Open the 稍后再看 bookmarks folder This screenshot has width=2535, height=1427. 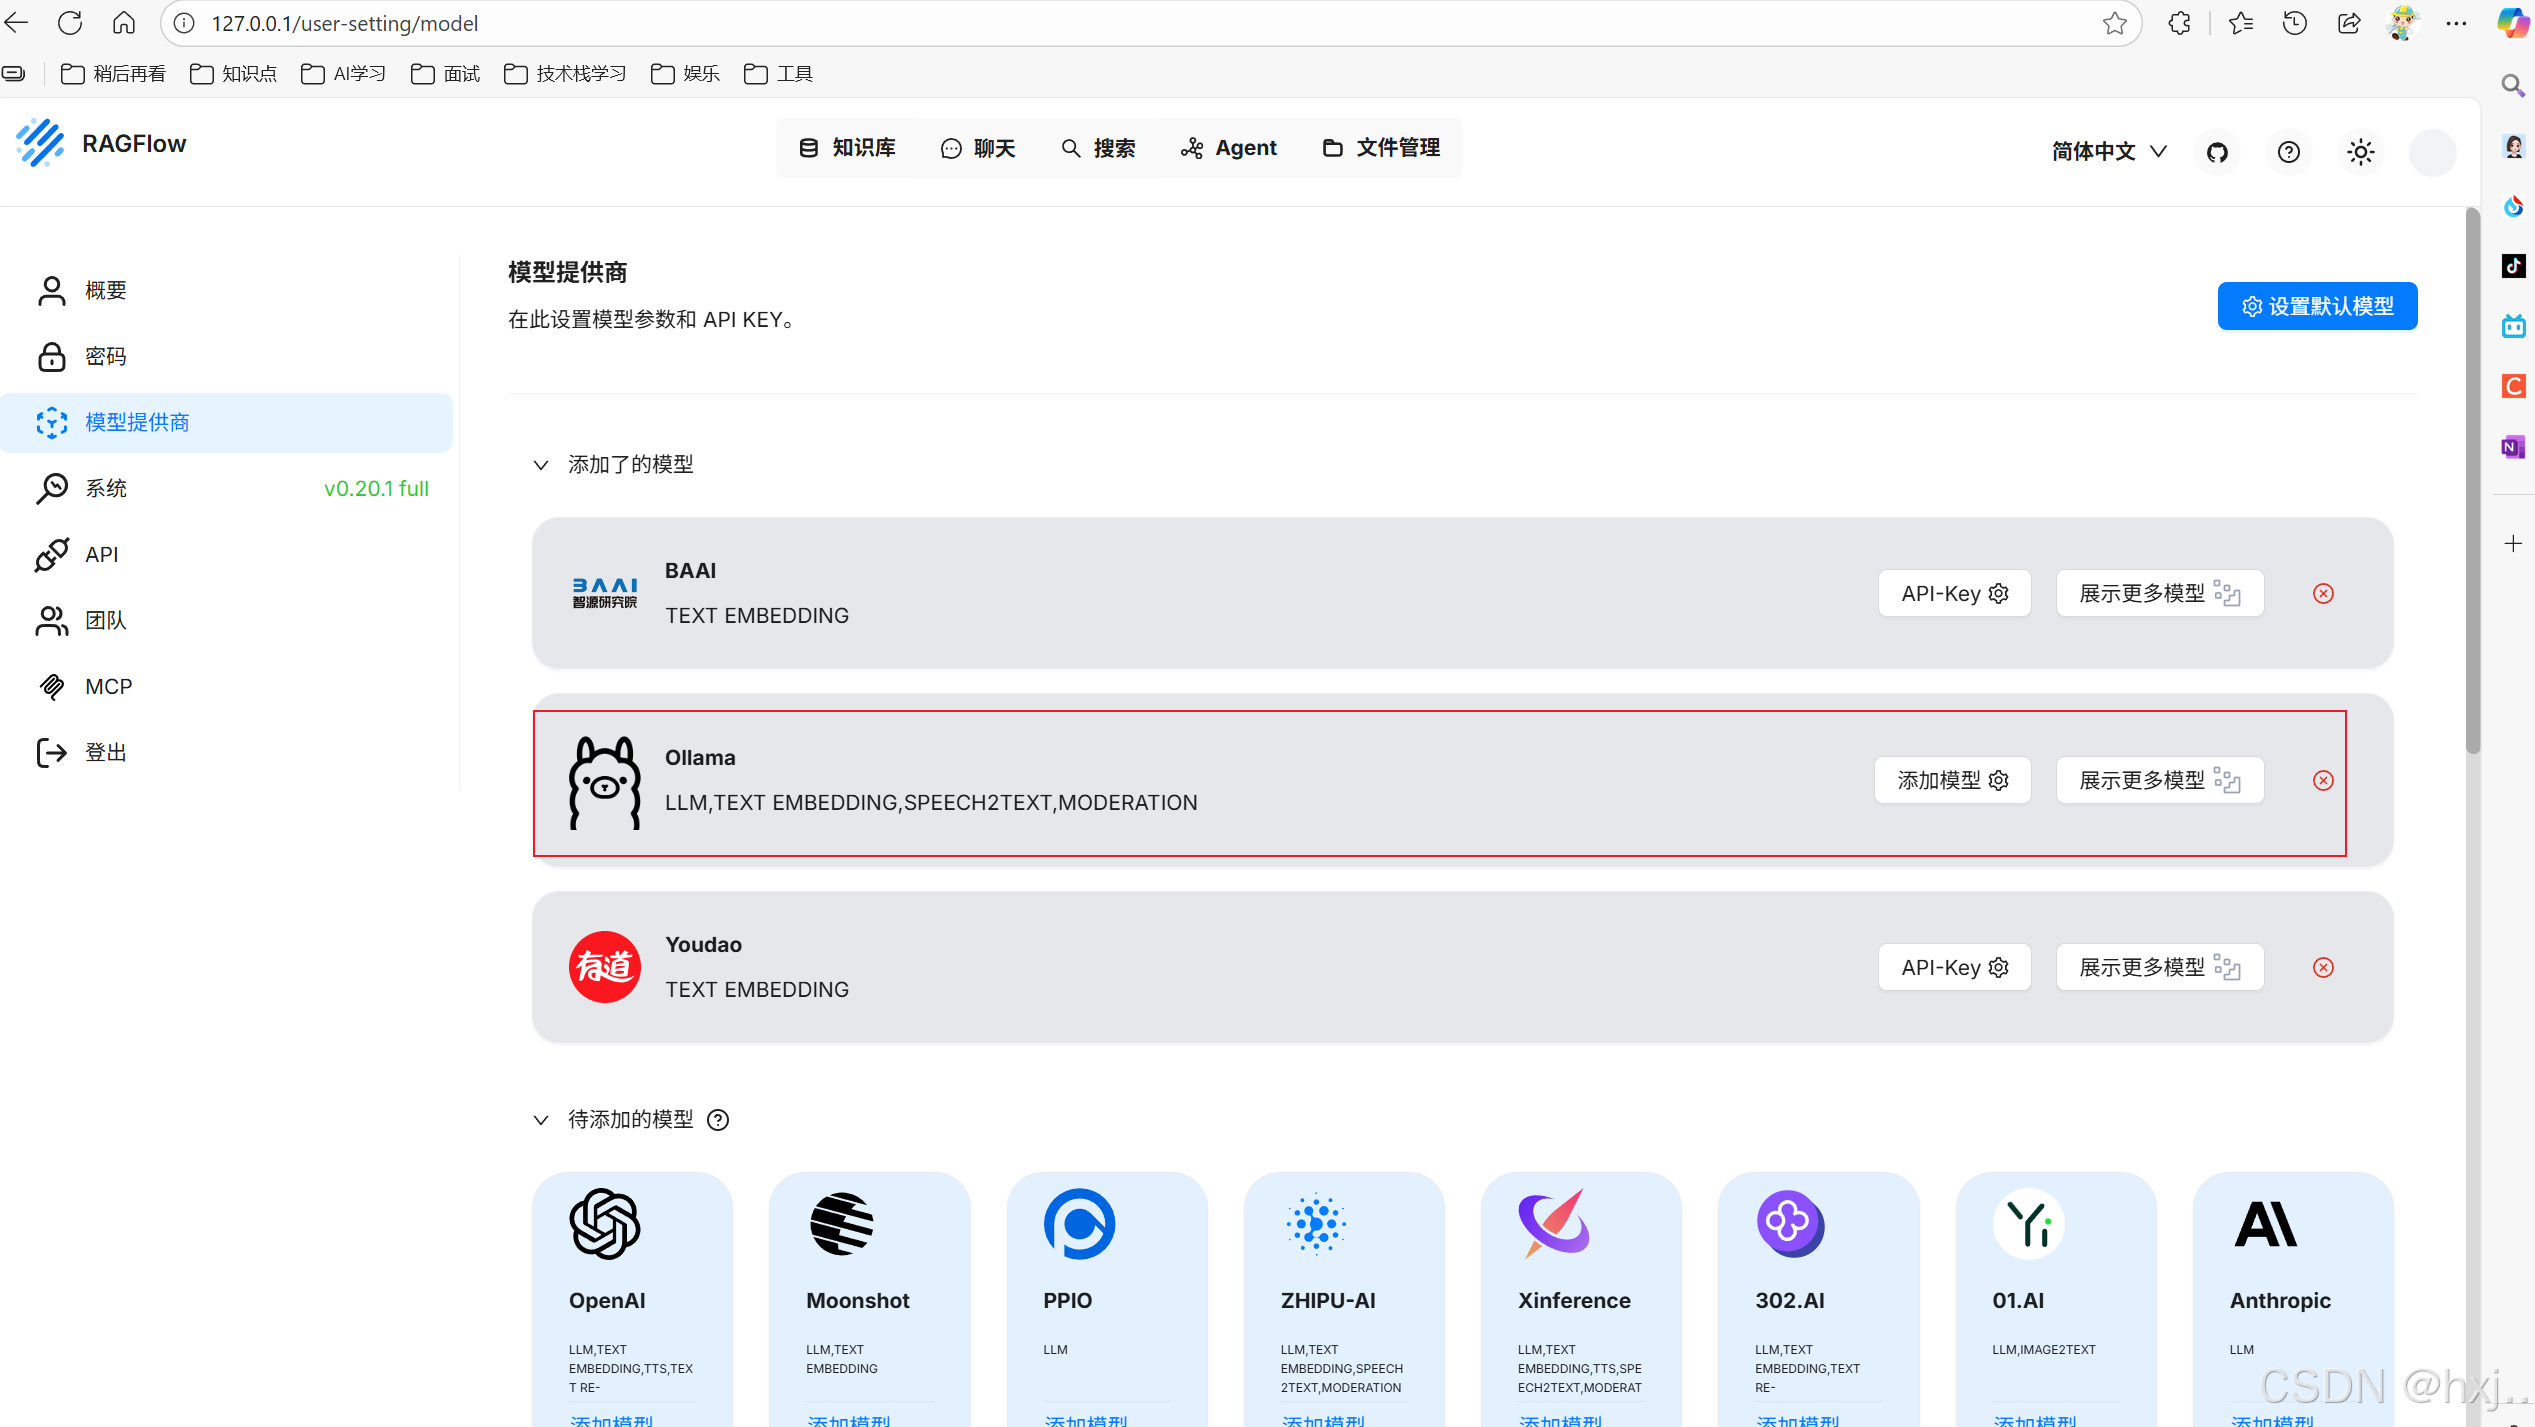[x=113, y=74]
